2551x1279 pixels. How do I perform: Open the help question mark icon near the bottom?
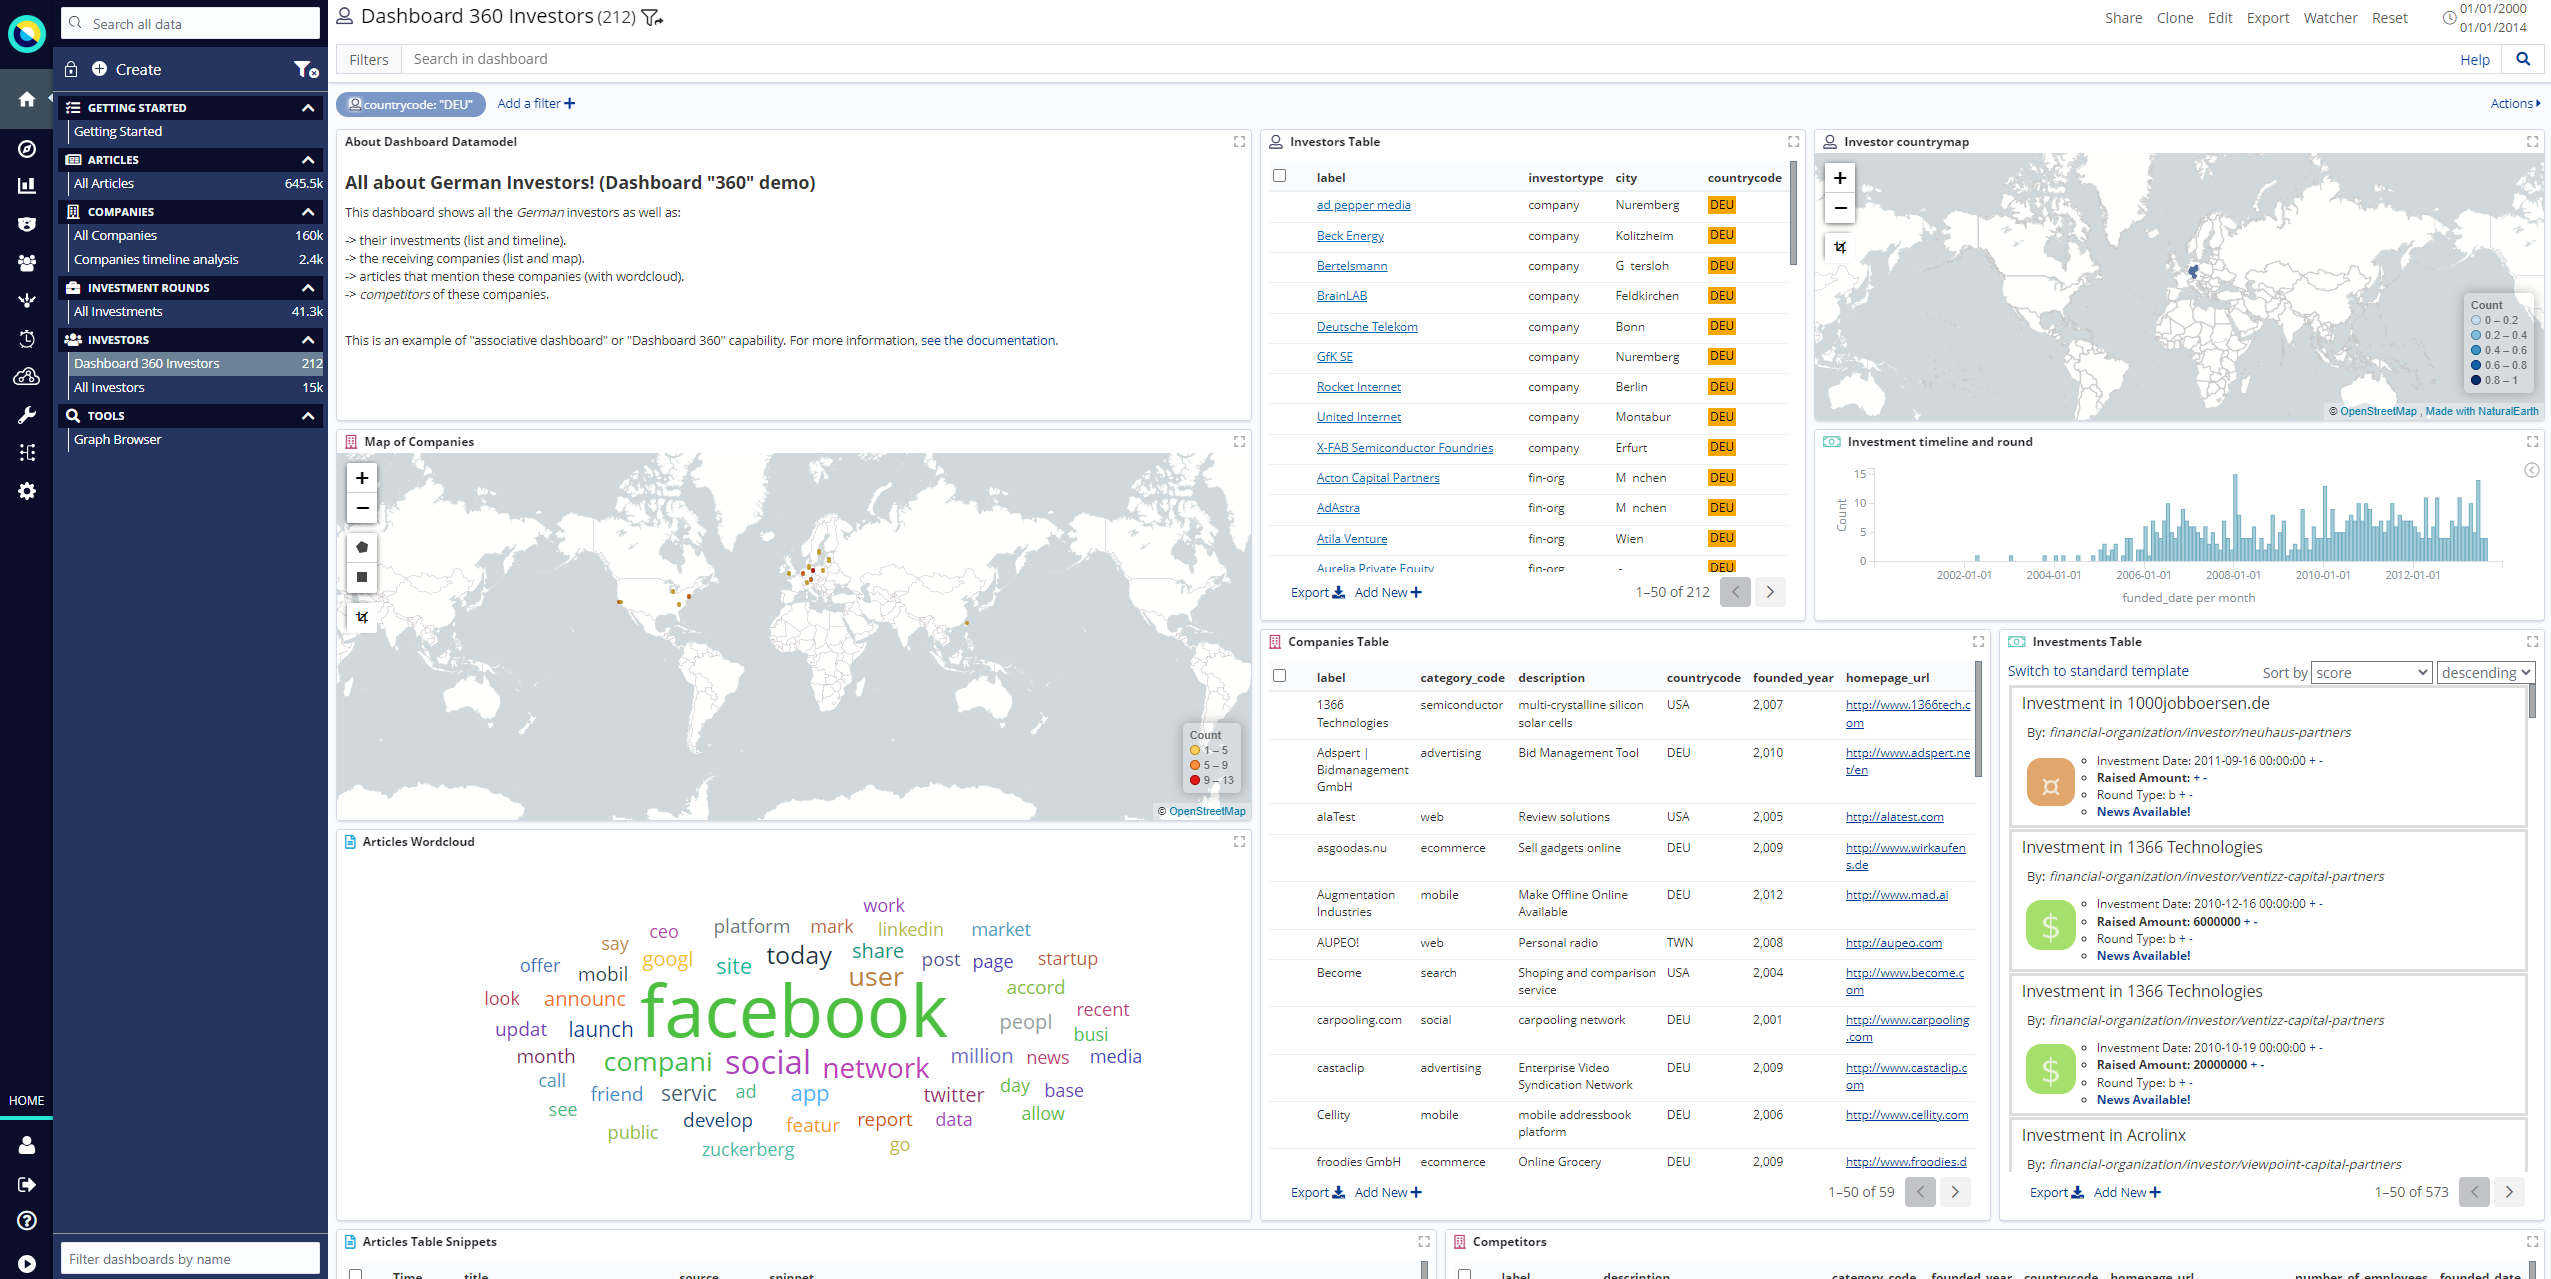pos(25,1220)
